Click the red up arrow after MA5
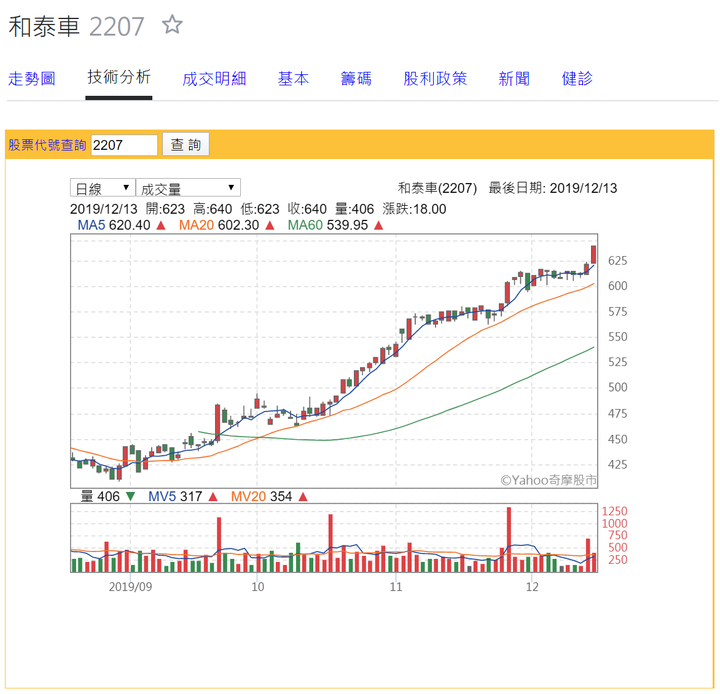This screenshot has height=694, width=720. (161, 226)
